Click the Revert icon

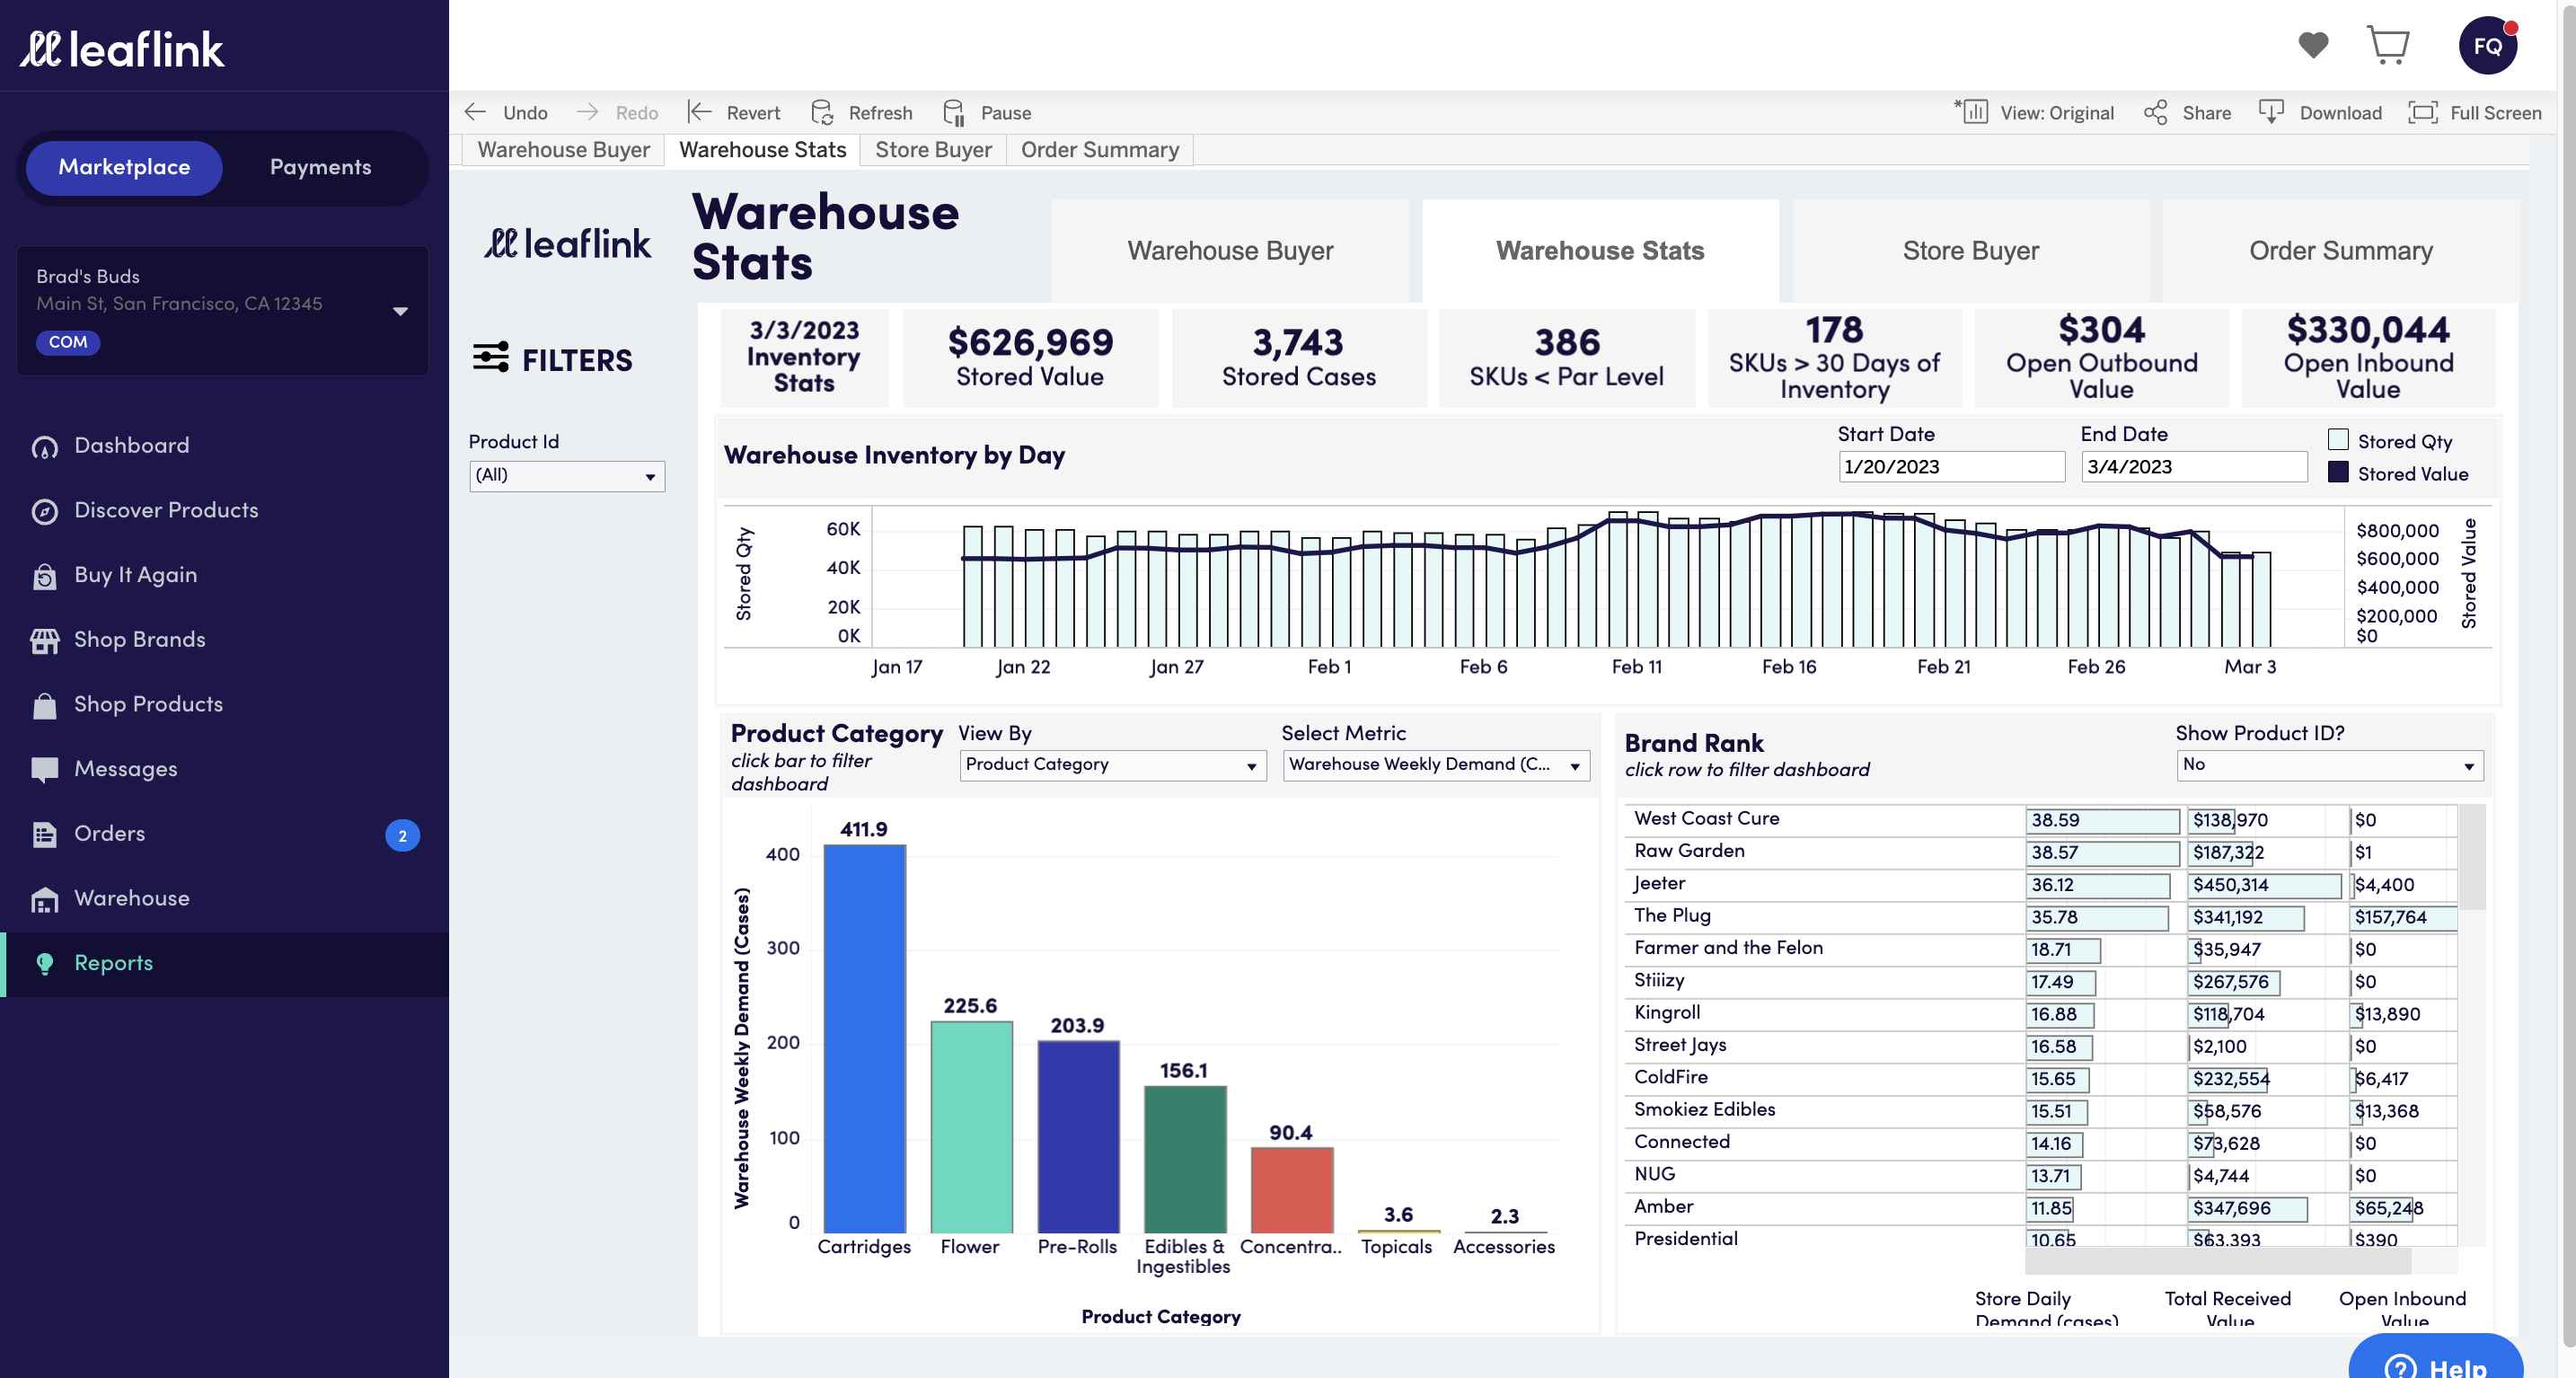[x=699, y=112]
